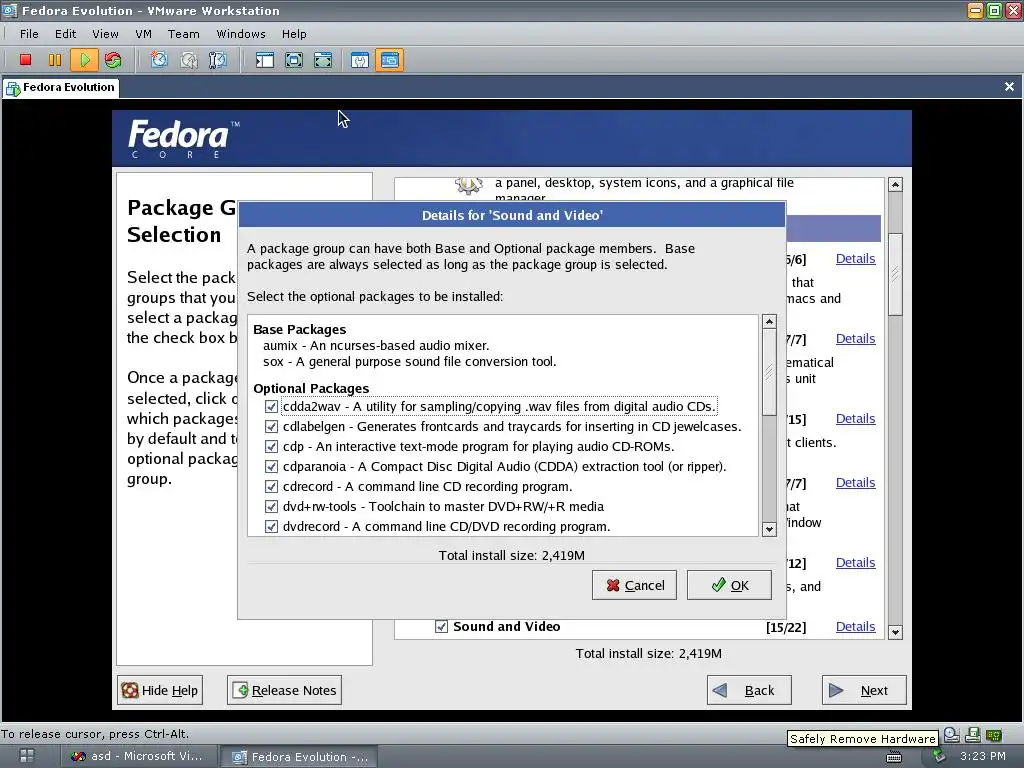Open the Help menu
The height and width of the screenshot is (768, 1024).
point(294,34)
